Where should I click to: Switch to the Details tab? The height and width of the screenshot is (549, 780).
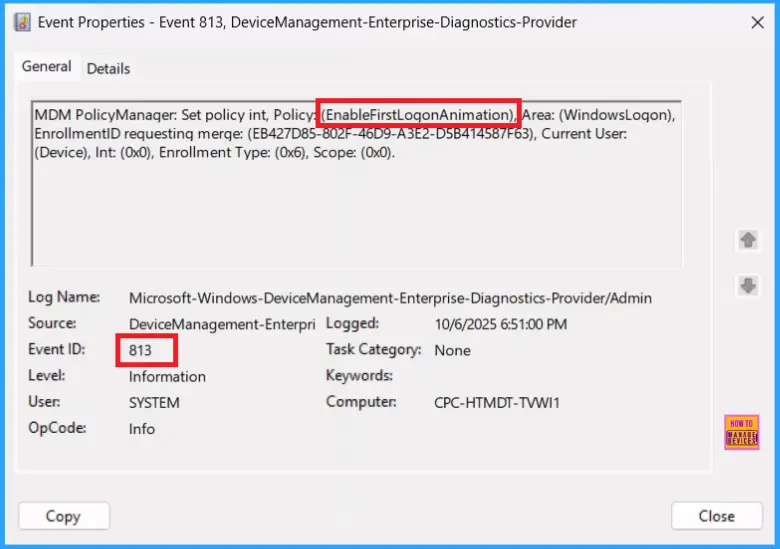coord(108,68)
